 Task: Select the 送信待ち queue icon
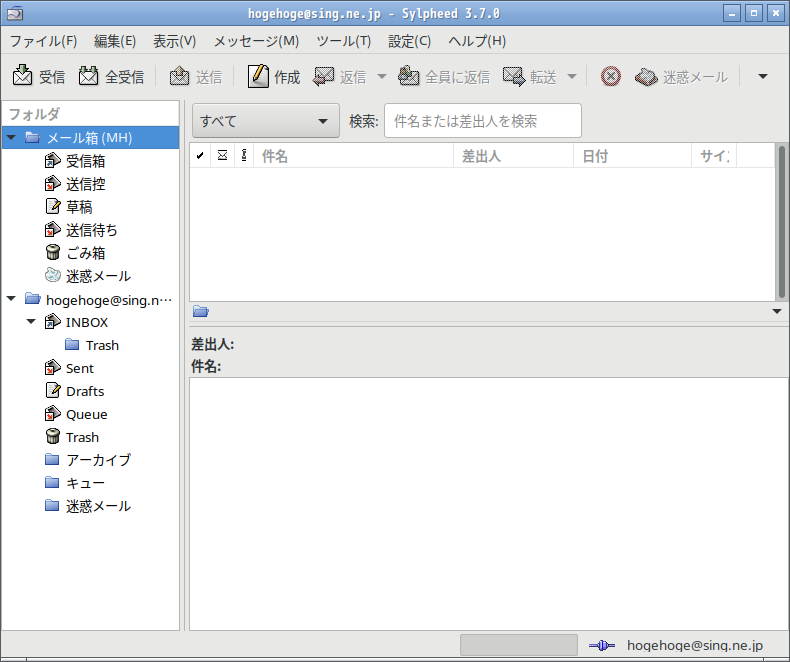[52, 230]
